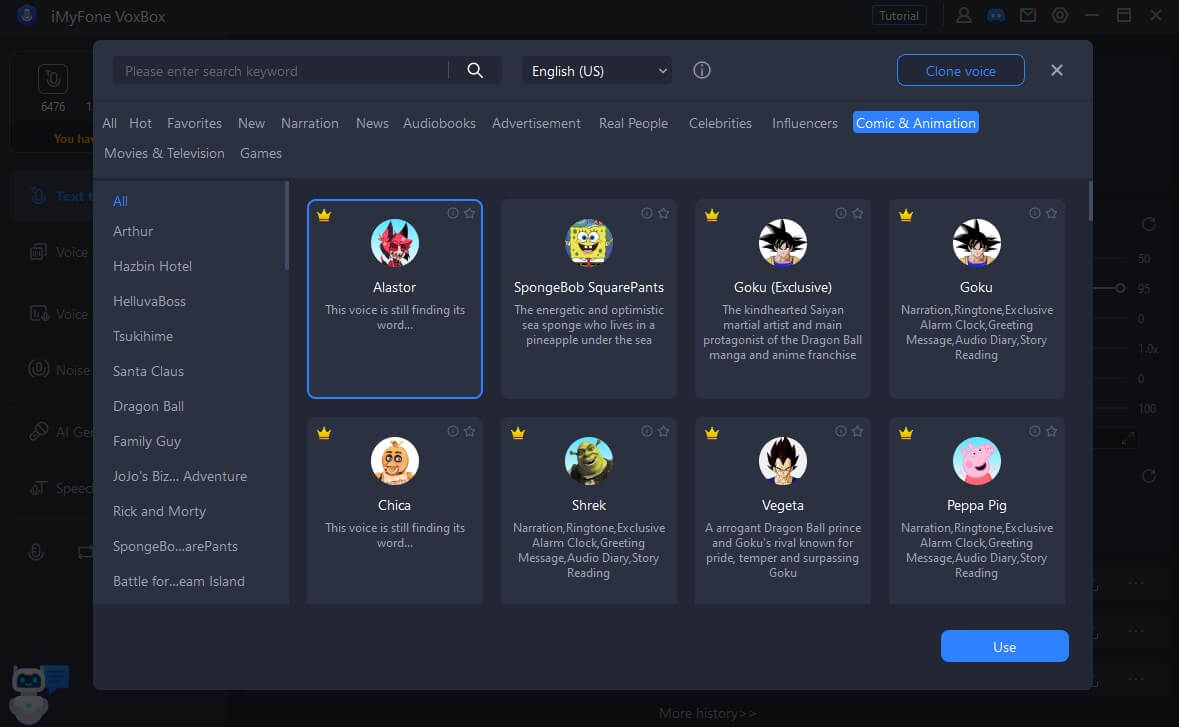Show info for Chica voice card
This screenshot has width=1179, height=727.
[453, 432]
